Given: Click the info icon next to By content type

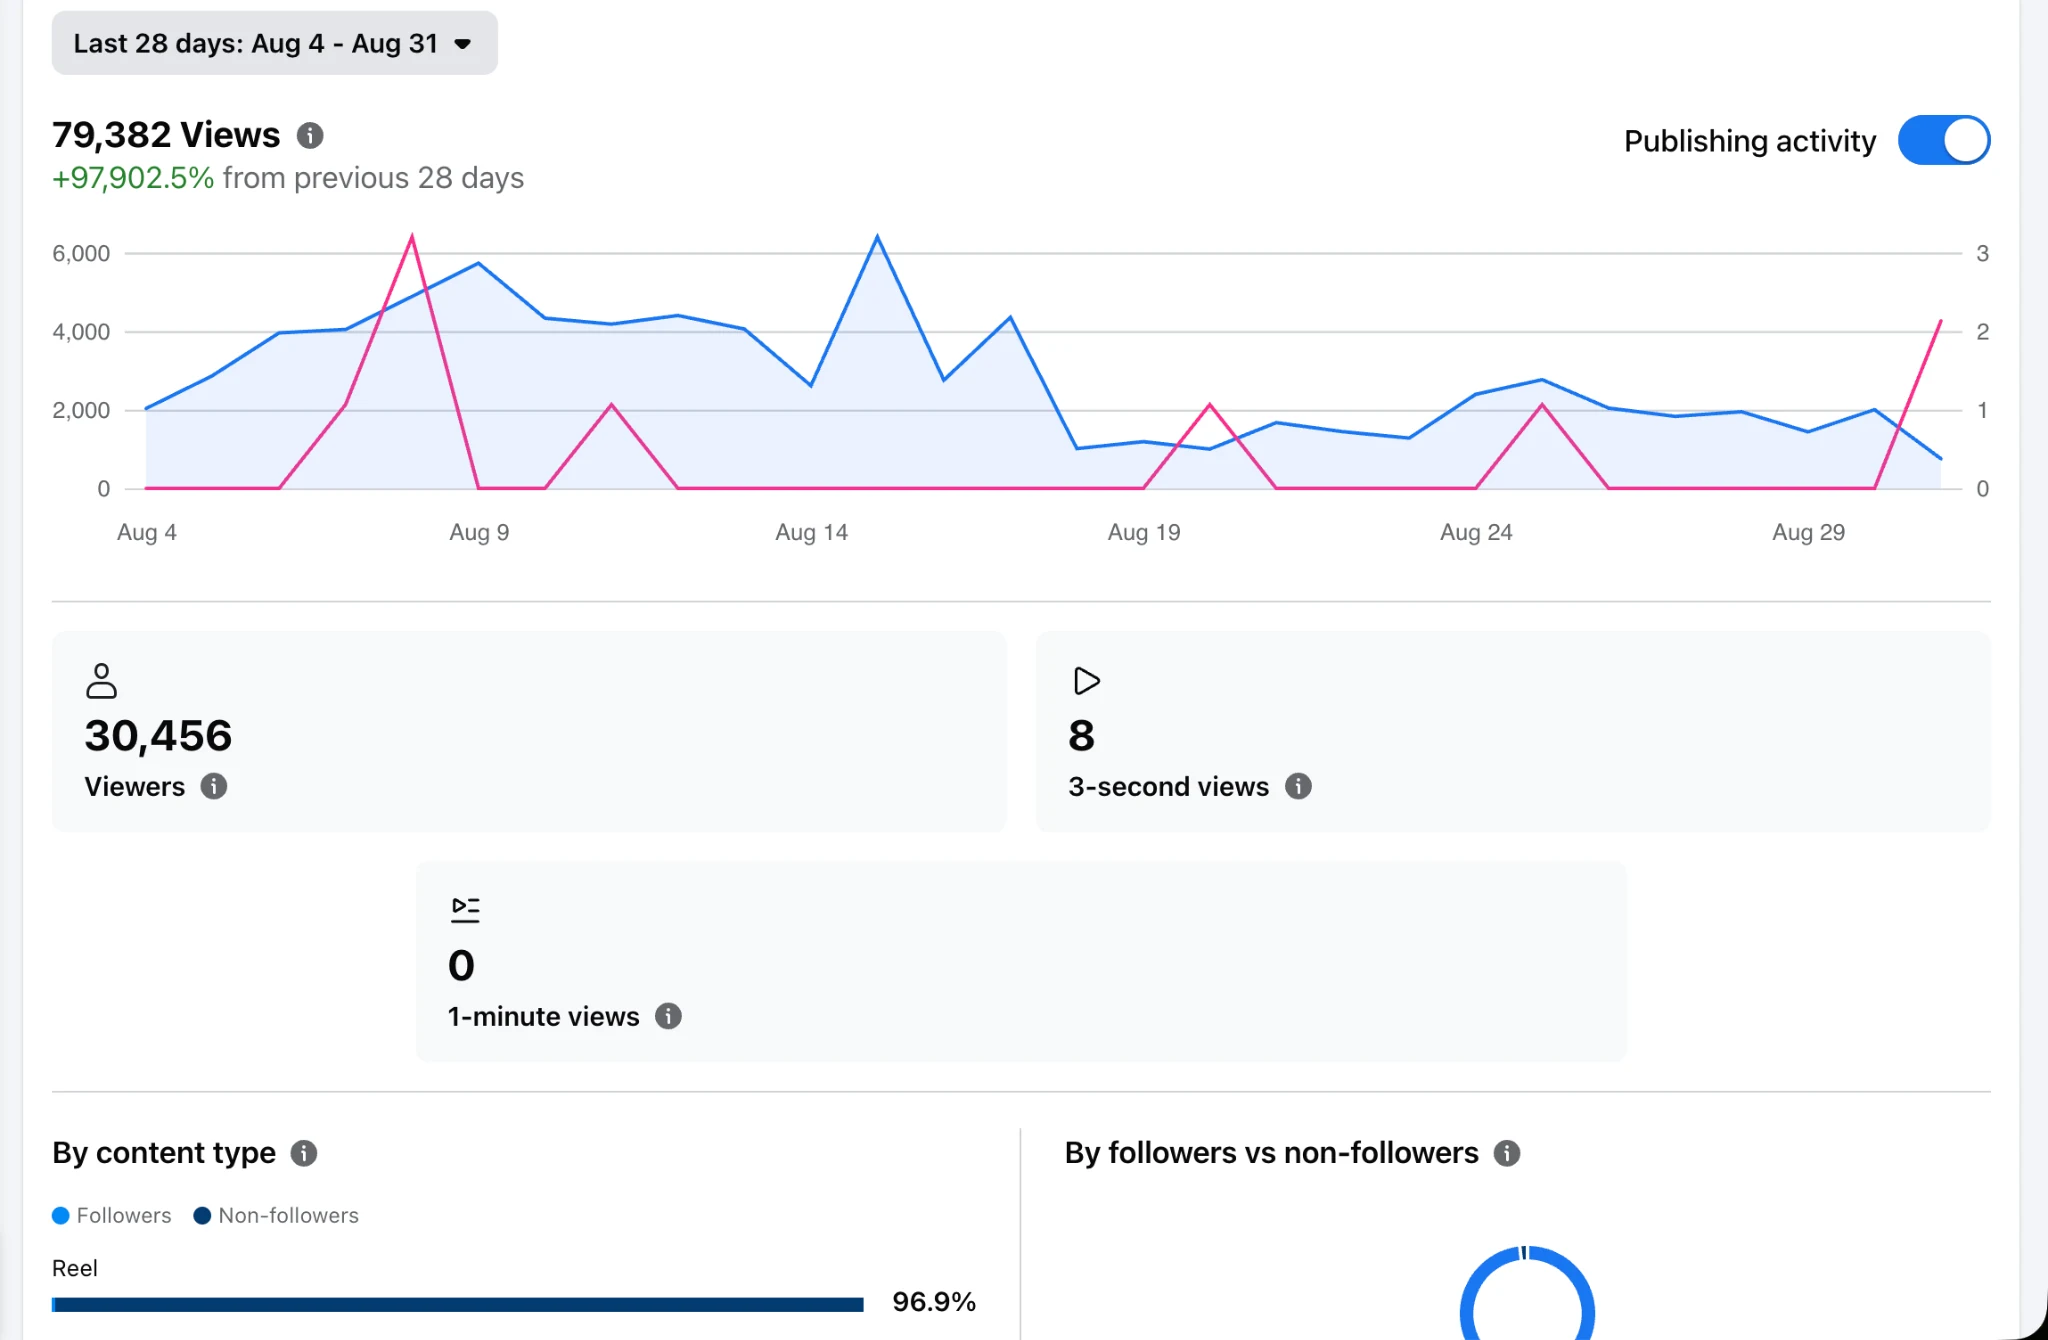Looking at the screenshot, I should click(x=304, y=1153).
